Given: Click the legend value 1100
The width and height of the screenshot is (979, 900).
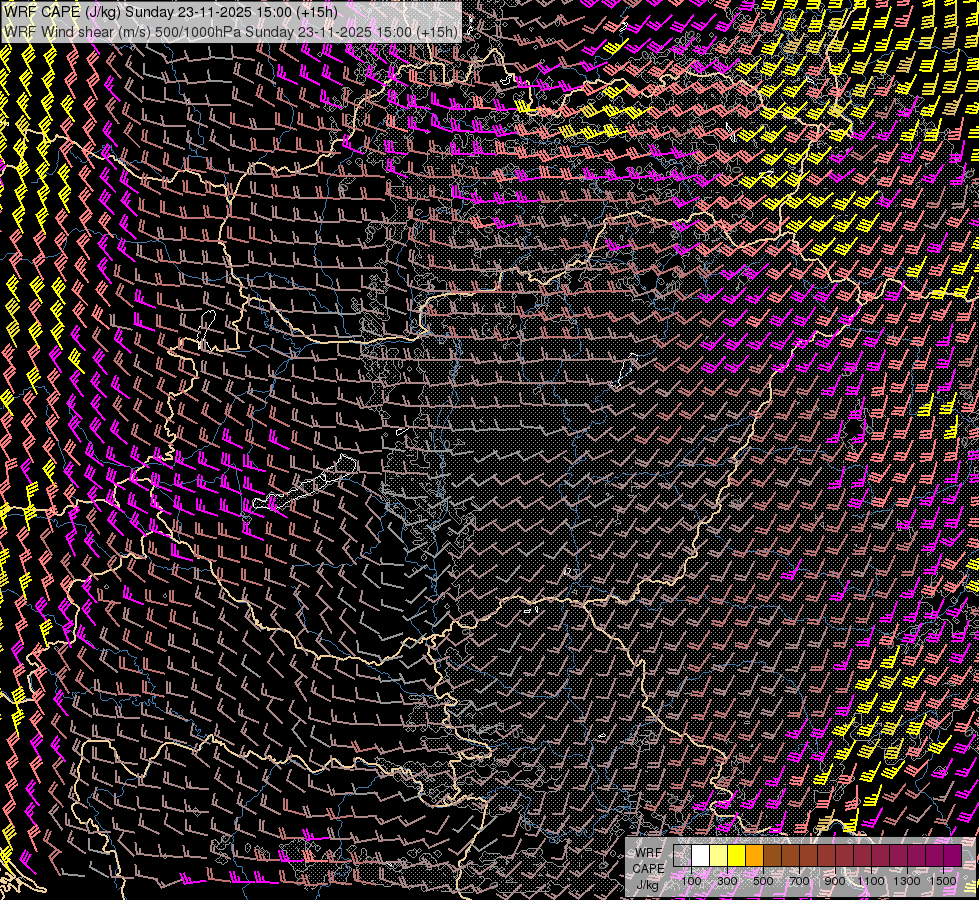Looking at the screenshot, I should (x=871, y=881).
